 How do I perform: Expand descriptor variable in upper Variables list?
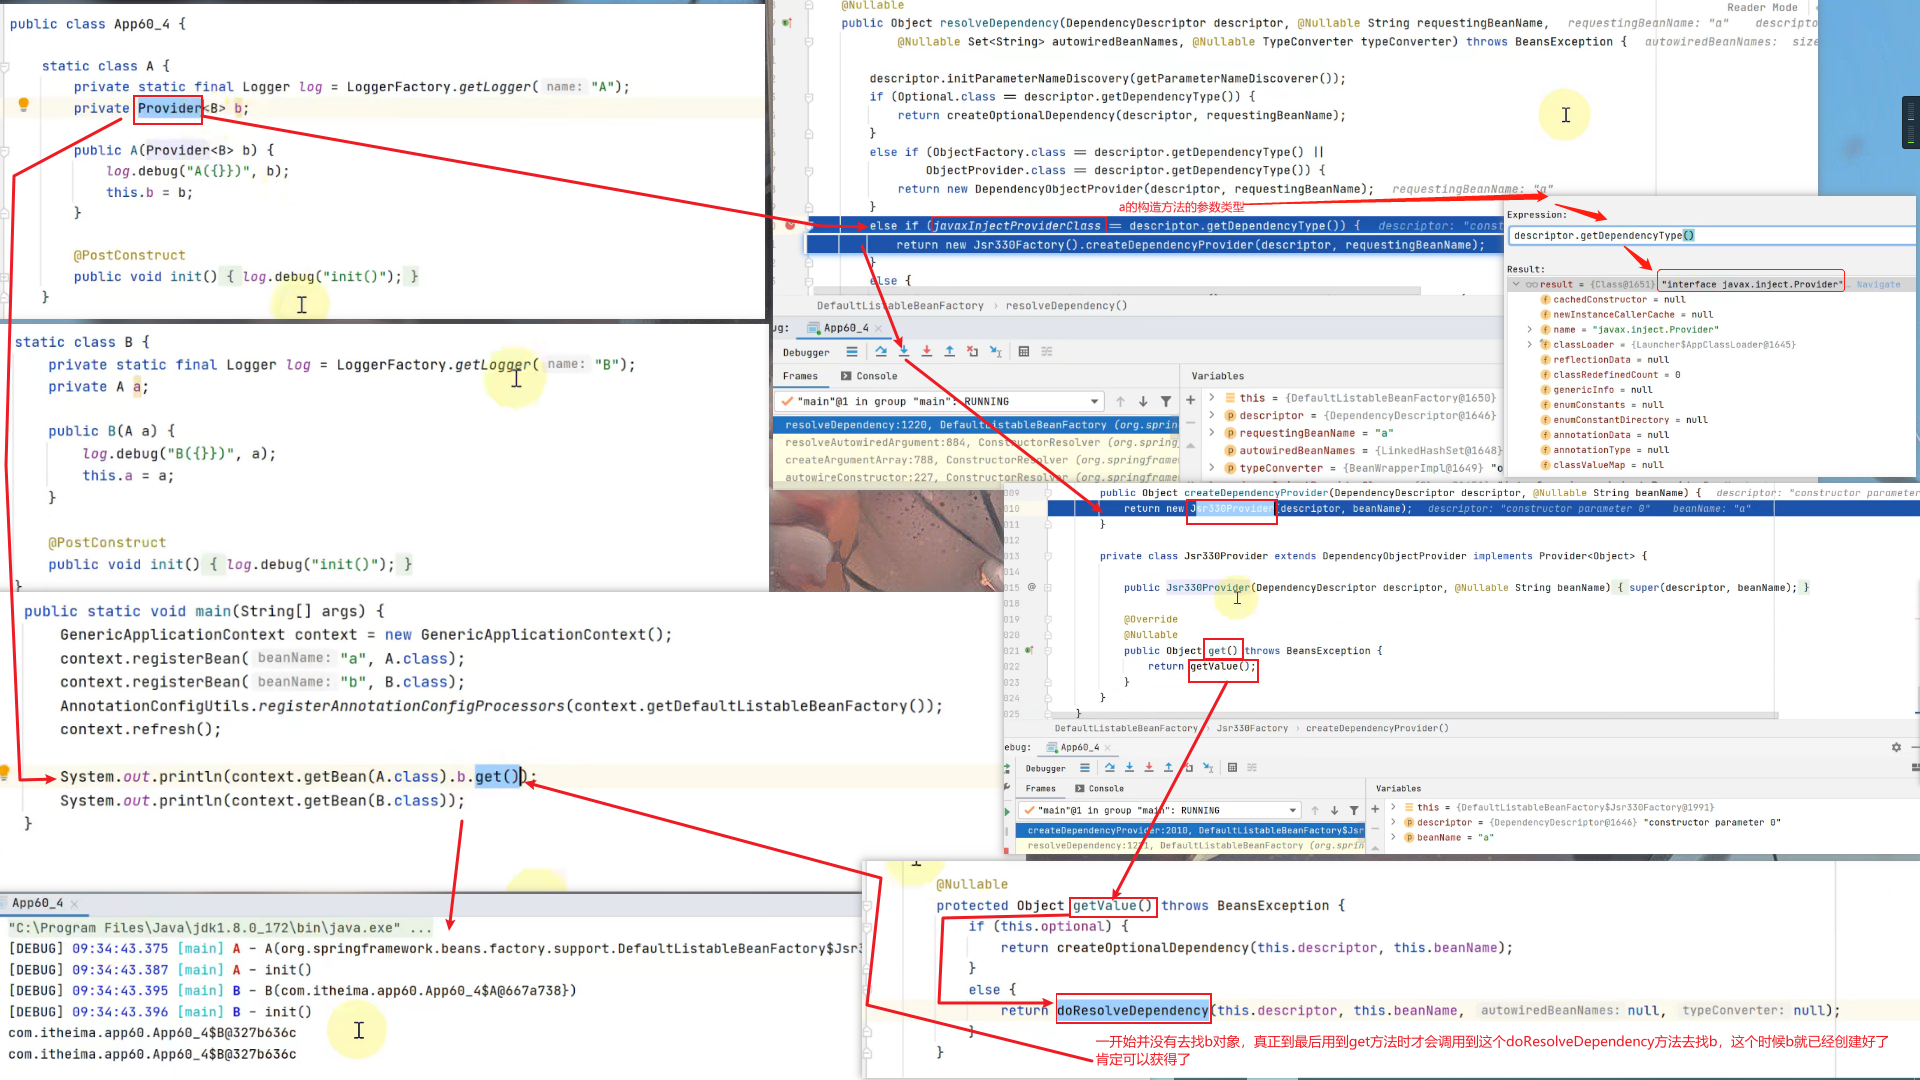pos(1212,416)
